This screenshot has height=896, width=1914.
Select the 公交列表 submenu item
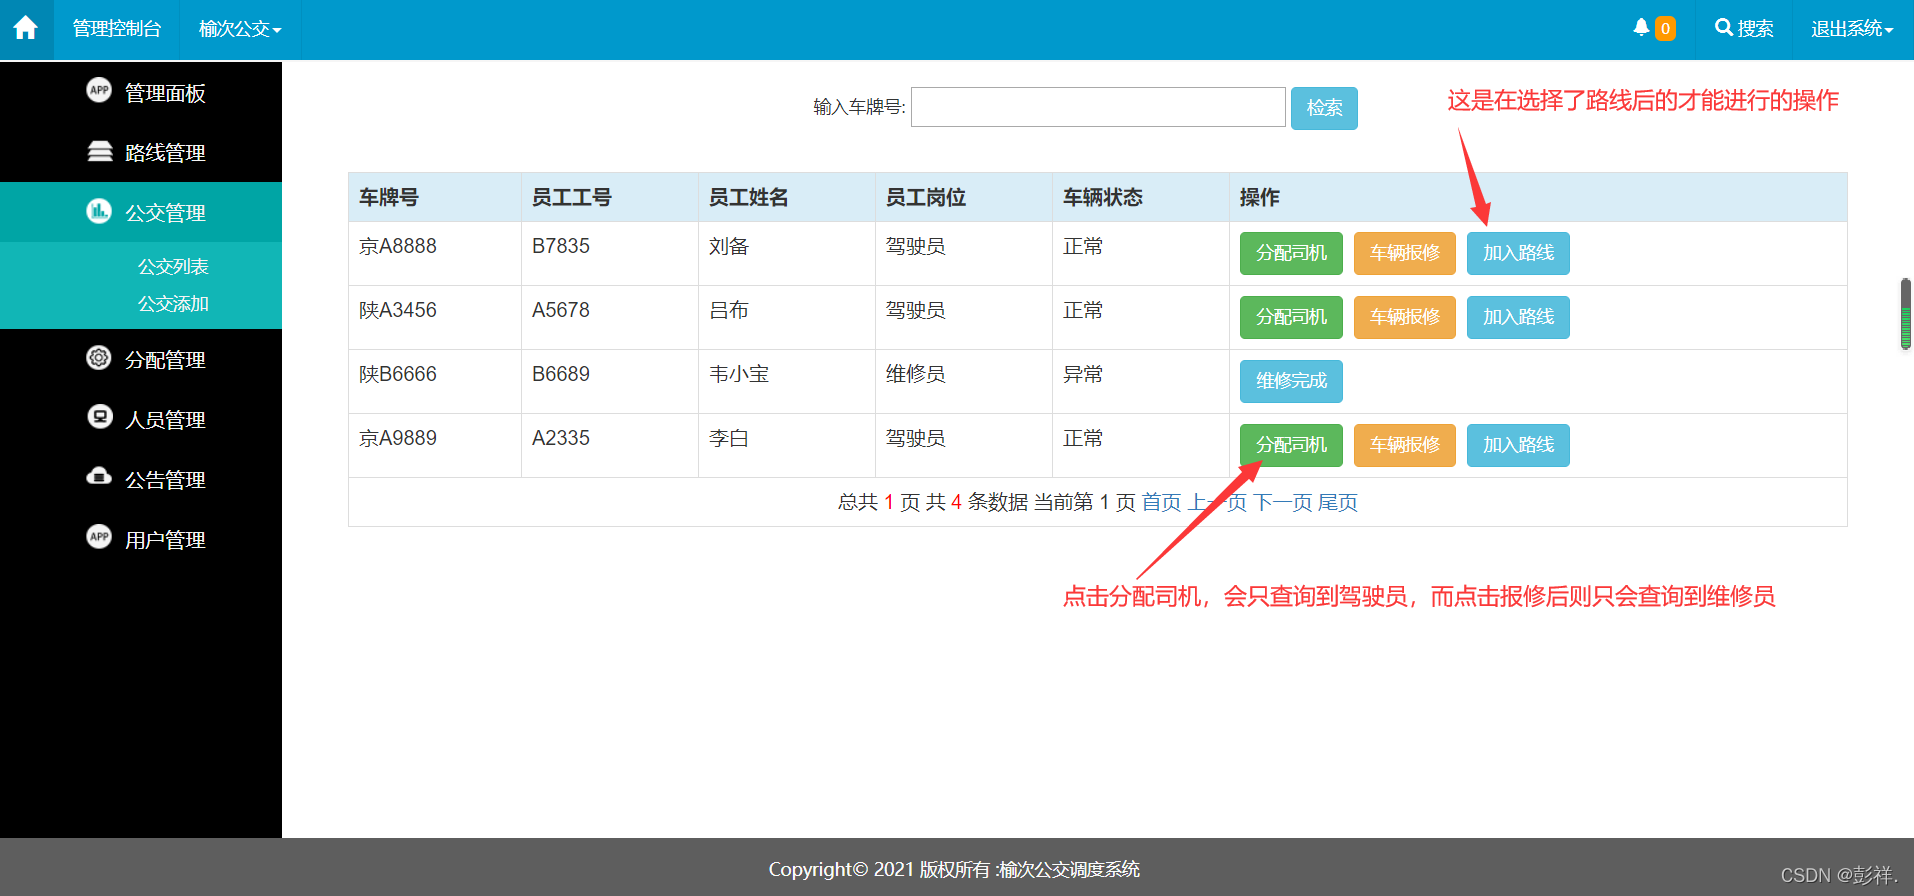click(173, 267)
